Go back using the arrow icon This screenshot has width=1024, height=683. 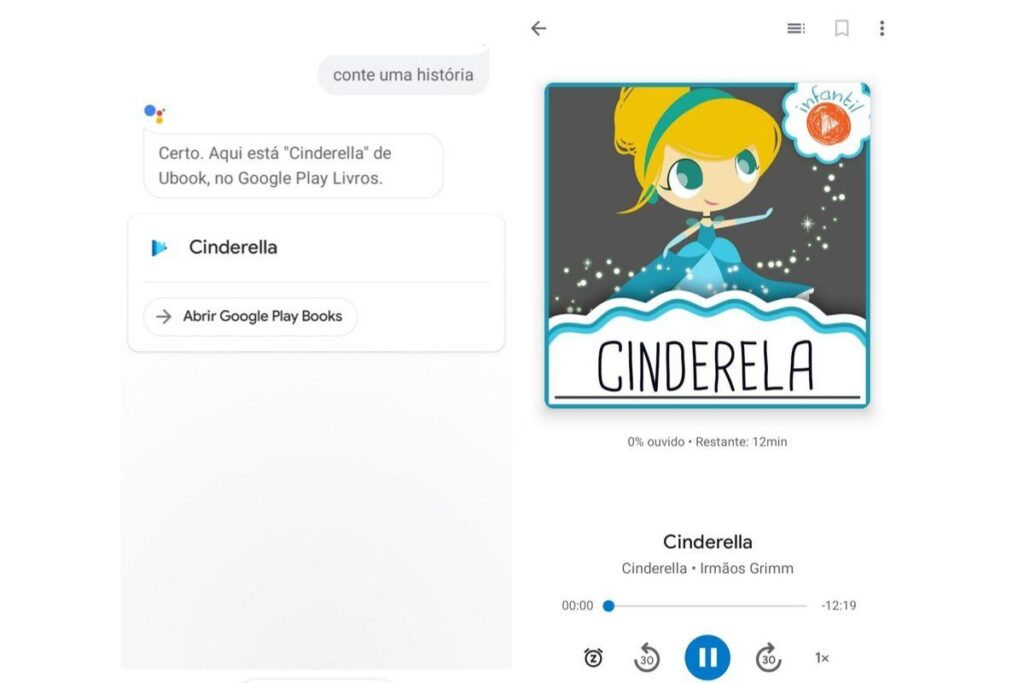tap(539, 28)
